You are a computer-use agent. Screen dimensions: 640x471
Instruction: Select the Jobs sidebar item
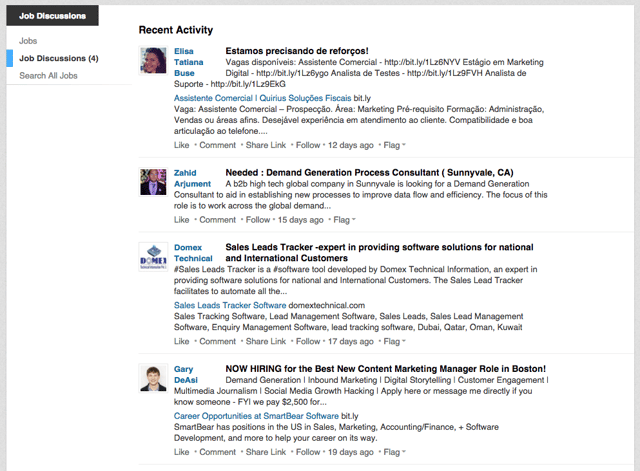28,41
